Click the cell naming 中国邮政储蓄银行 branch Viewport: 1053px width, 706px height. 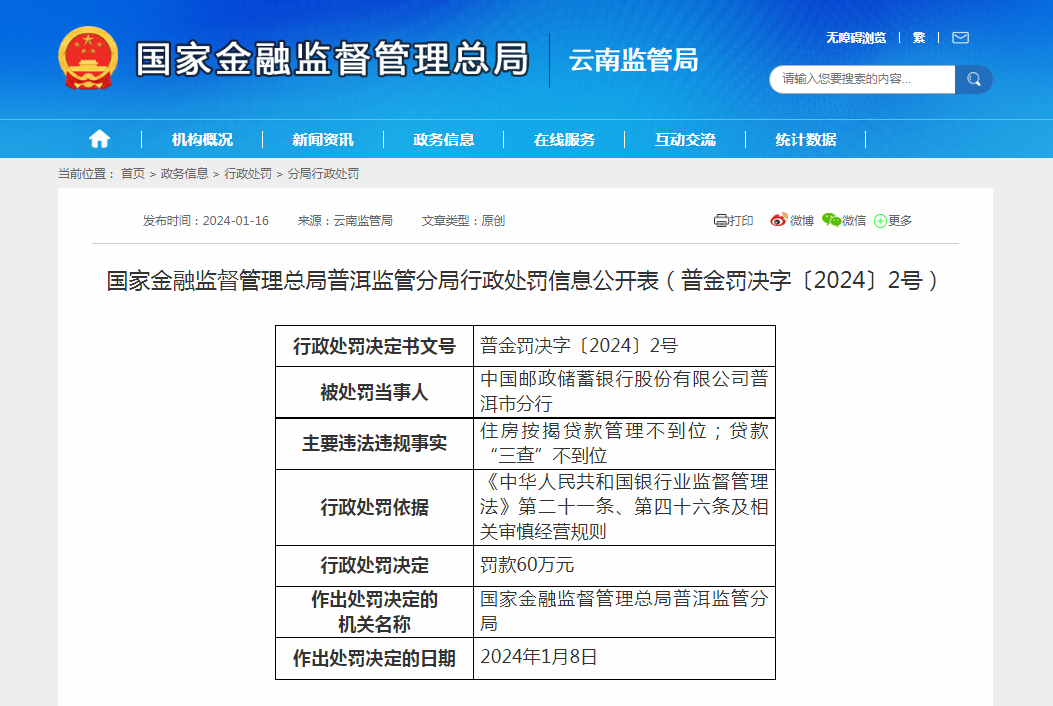625,392
